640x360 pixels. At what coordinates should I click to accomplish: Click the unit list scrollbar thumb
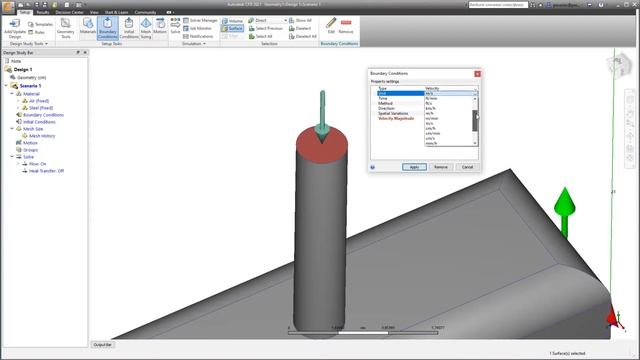pyautogui.click(x=475, y=121)
